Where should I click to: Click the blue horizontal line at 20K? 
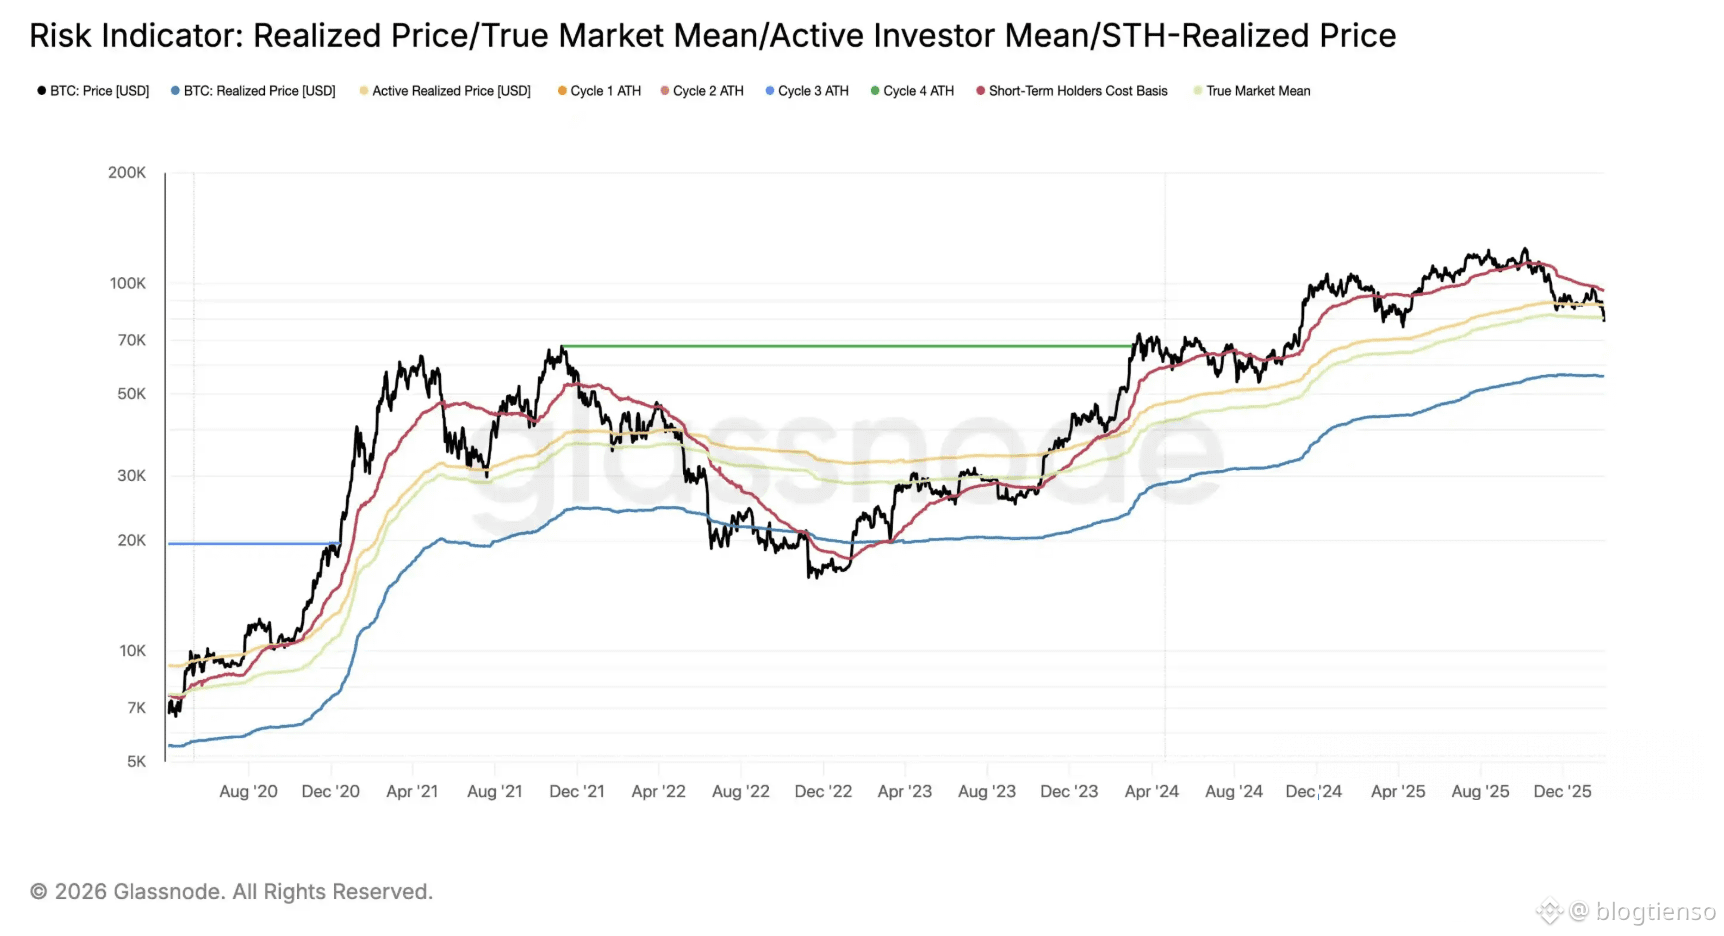[x=250, y=543]
